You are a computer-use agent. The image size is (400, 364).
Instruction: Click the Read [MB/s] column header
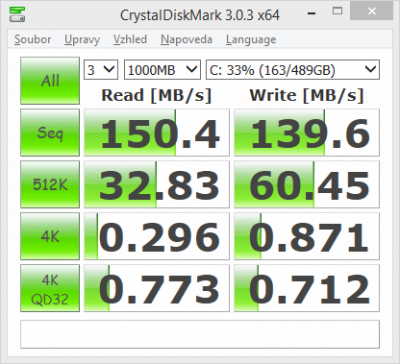click(157, 95)
